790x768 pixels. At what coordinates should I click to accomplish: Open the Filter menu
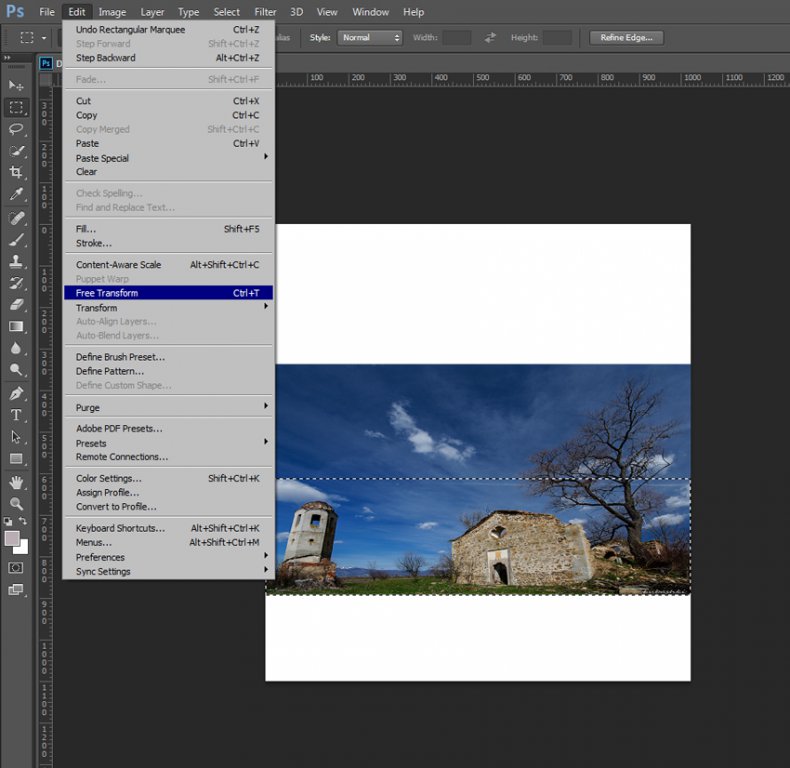(265, 12)
